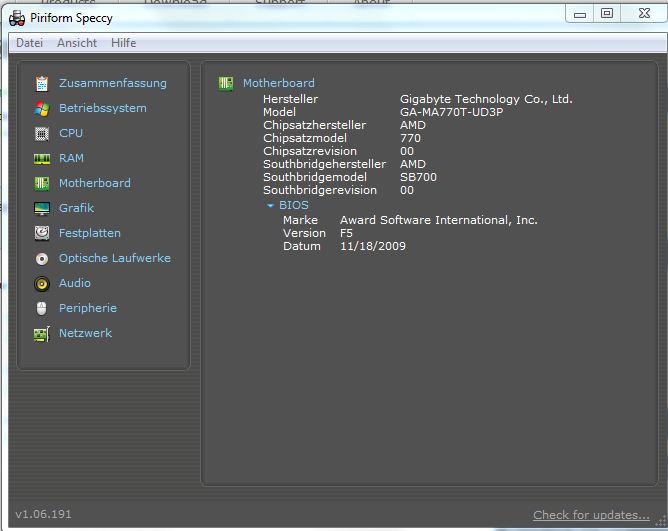Open the Peripherie section
Image resolution: width=668 pixels, height=531 pixels.
pyautogui.click(x=88, y=308)
